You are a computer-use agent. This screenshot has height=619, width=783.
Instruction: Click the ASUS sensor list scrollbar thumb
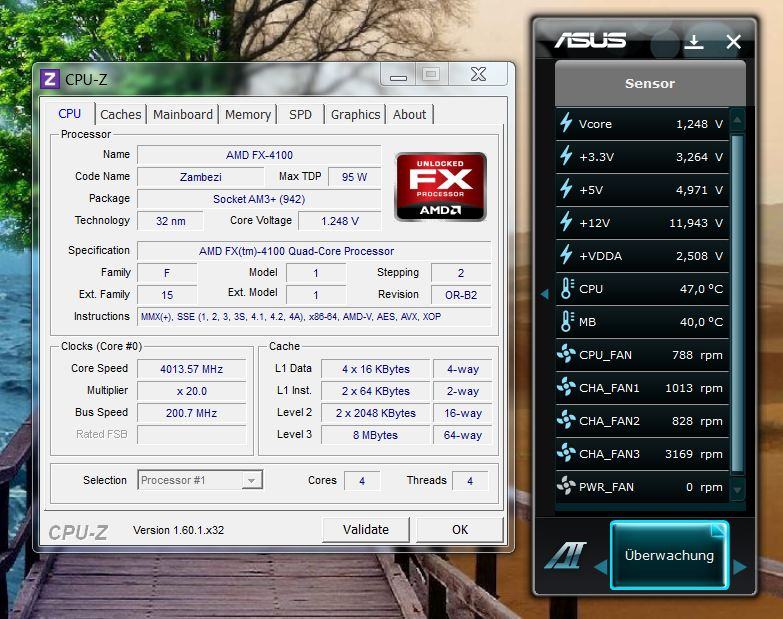click(x=737, y=303)
